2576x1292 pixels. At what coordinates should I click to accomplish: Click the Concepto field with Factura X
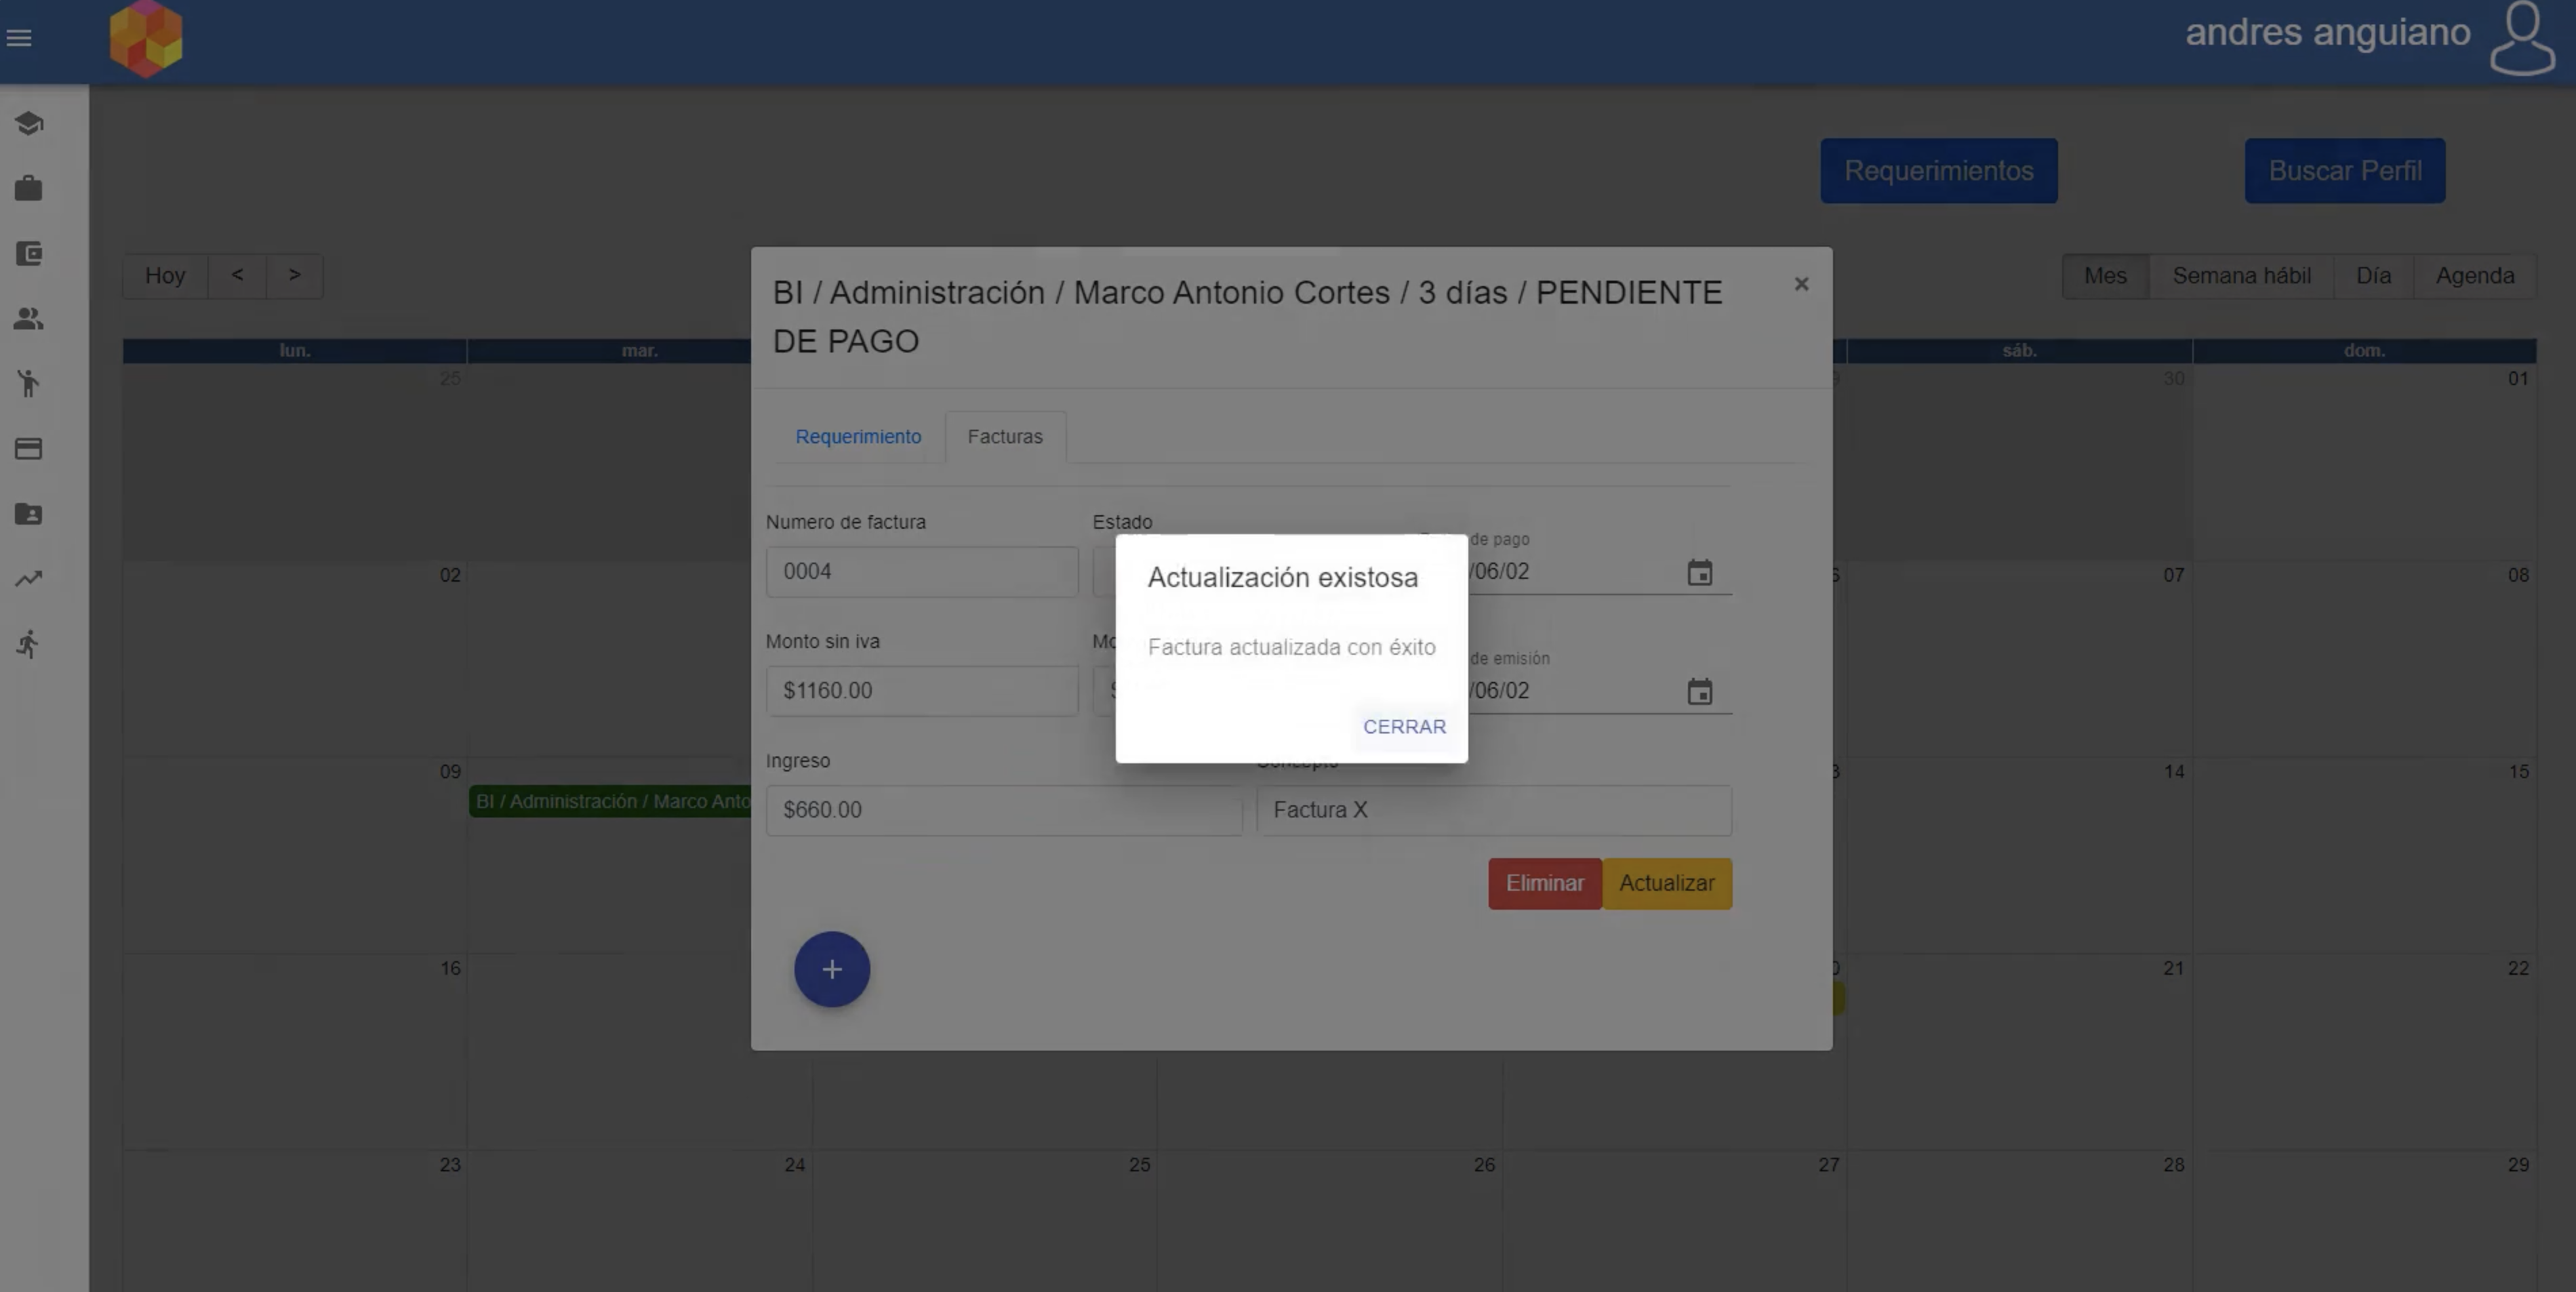click(x=1494, y=810)
